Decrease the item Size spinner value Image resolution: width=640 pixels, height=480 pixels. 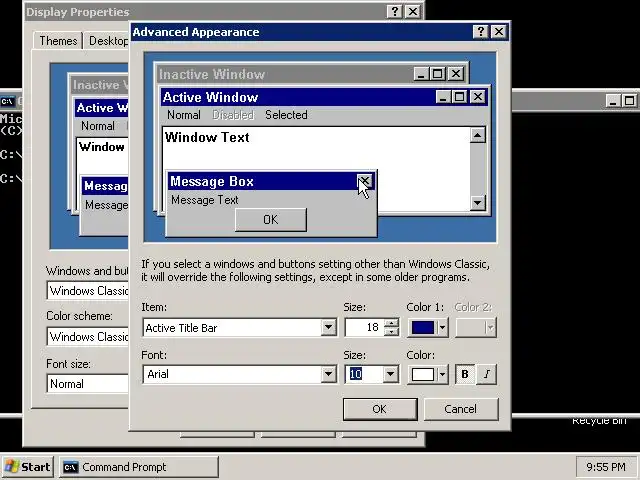pyautogui.click(x=391, y=331)
